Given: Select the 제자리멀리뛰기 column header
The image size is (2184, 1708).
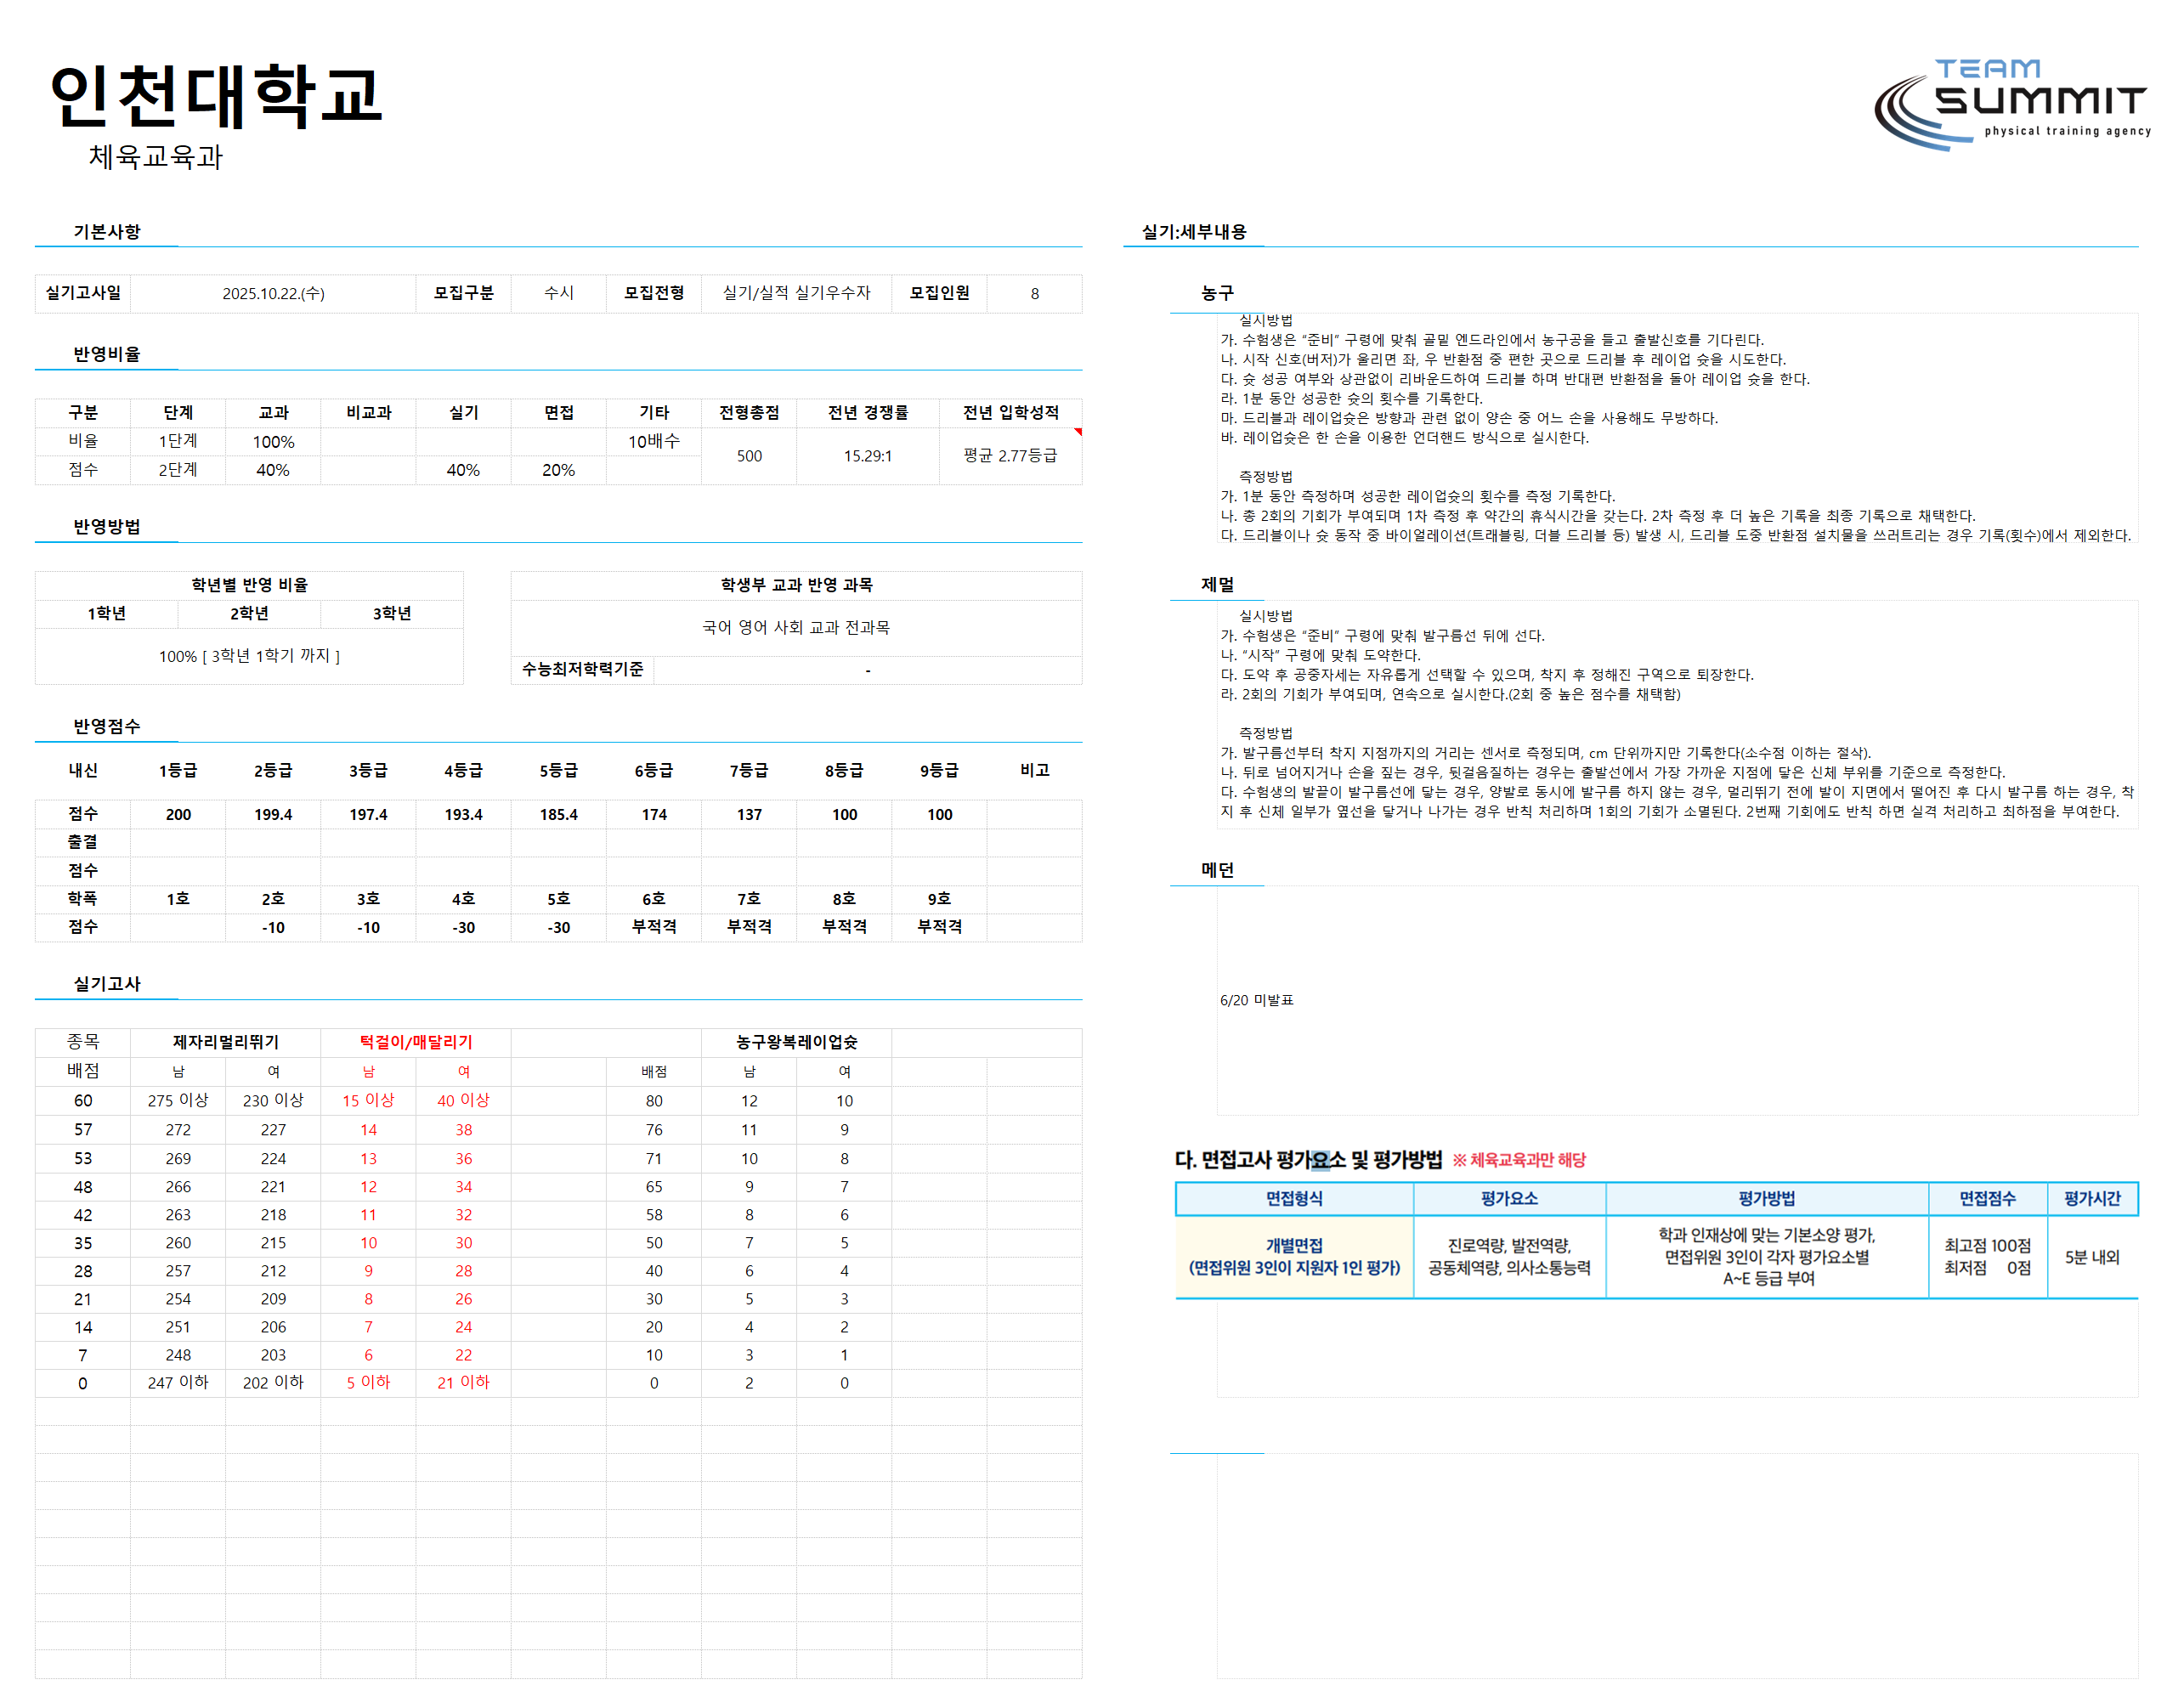Looking at the screenshot, I should pos(226,1042).
